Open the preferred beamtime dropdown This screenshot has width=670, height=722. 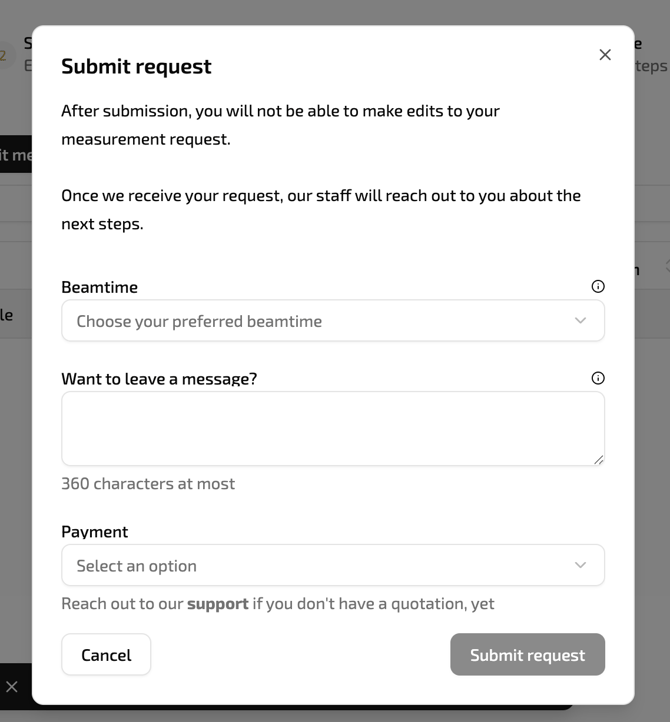point(320,321)
